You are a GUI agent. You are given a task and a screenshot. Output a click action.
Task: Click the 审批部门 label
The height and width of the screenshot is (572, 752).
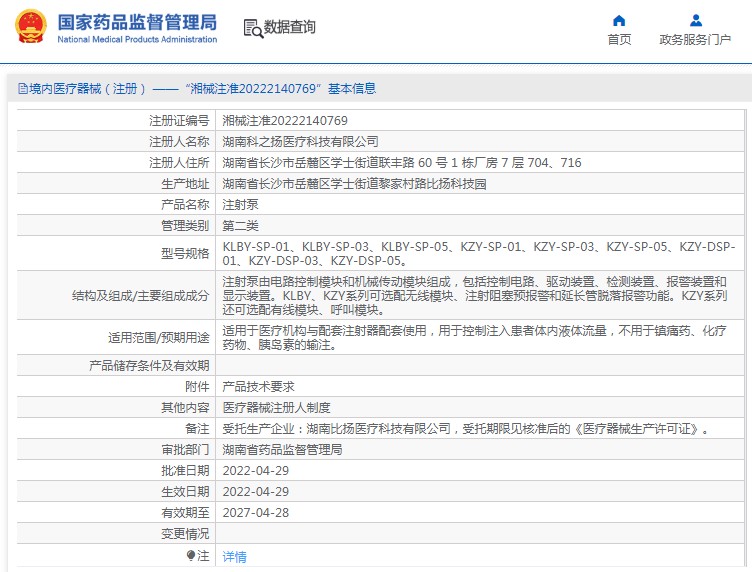pyautogui.click(x=185, y=450)
